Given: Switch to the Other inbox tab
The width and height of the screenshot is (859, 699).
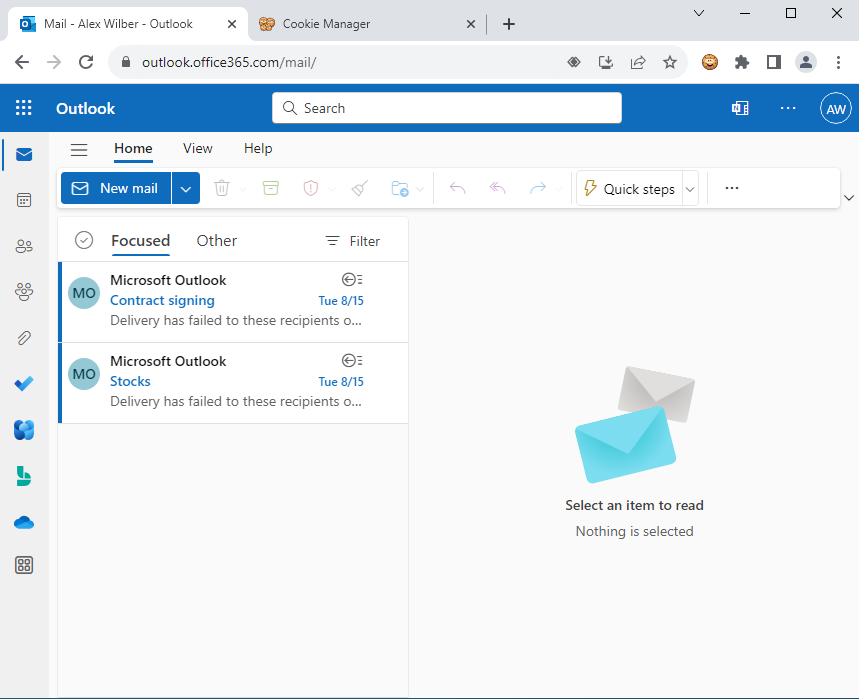Looking at the screenshot, I should 216,240.
